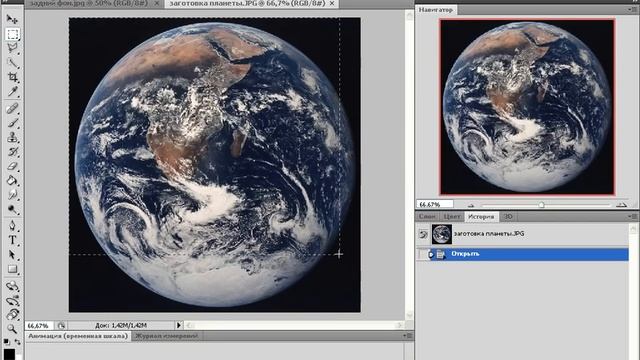640x360 pixels.
Task: Click the foreground color swatch
Action: coord(9,354)
